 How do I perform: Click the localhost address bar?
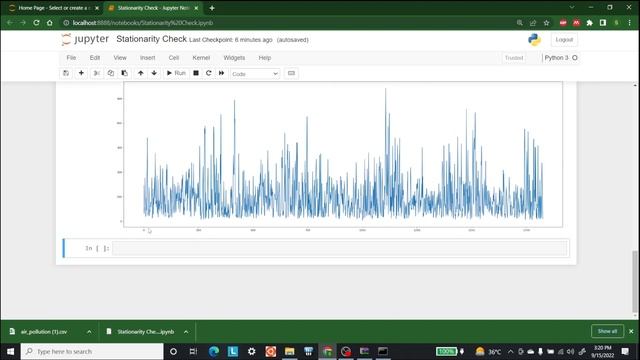pyautogui.click(x=286, y=23)
